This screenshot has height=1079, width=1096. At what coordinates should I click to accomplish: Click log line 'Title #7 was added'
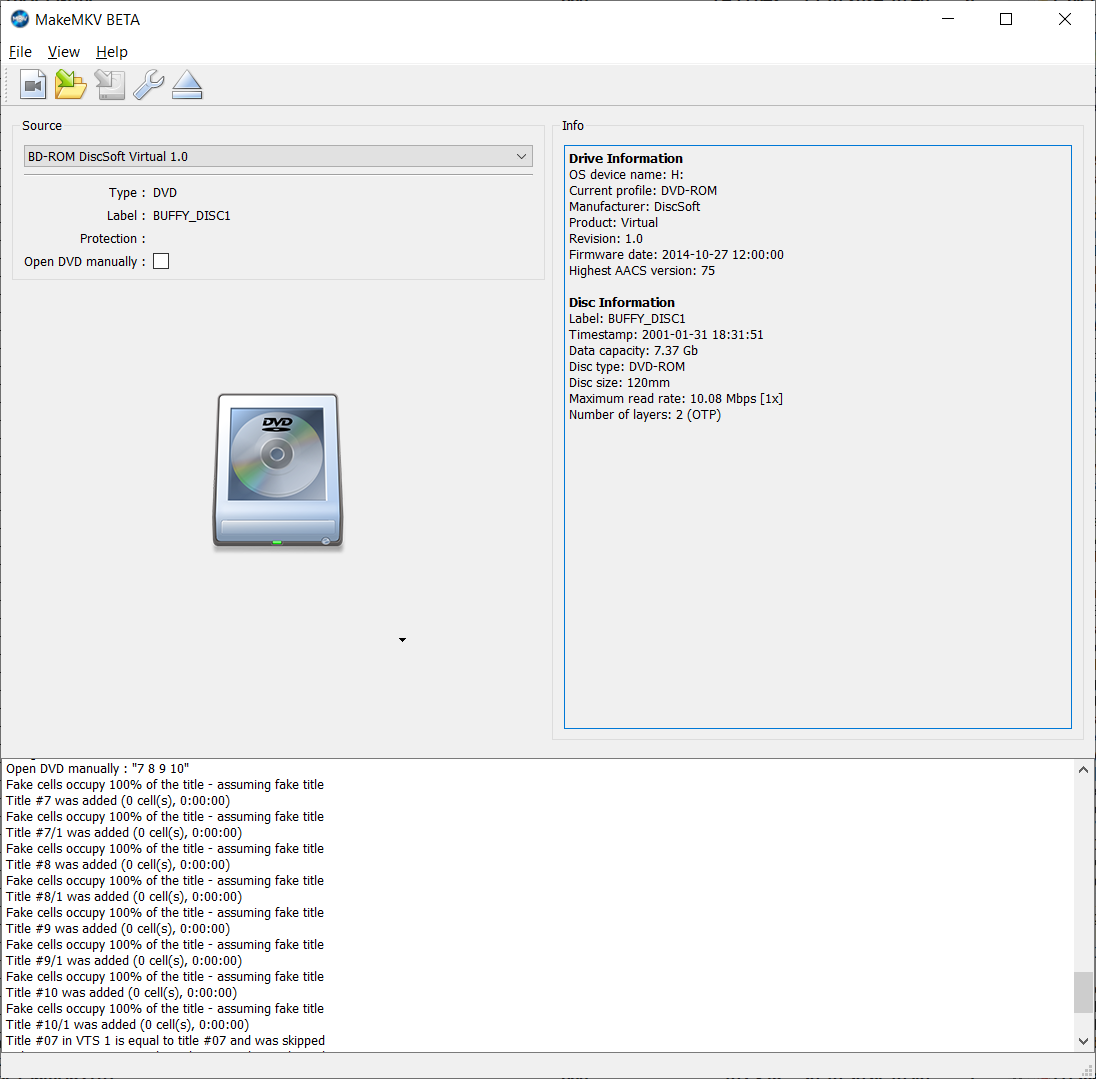click(x=118, y=801)
